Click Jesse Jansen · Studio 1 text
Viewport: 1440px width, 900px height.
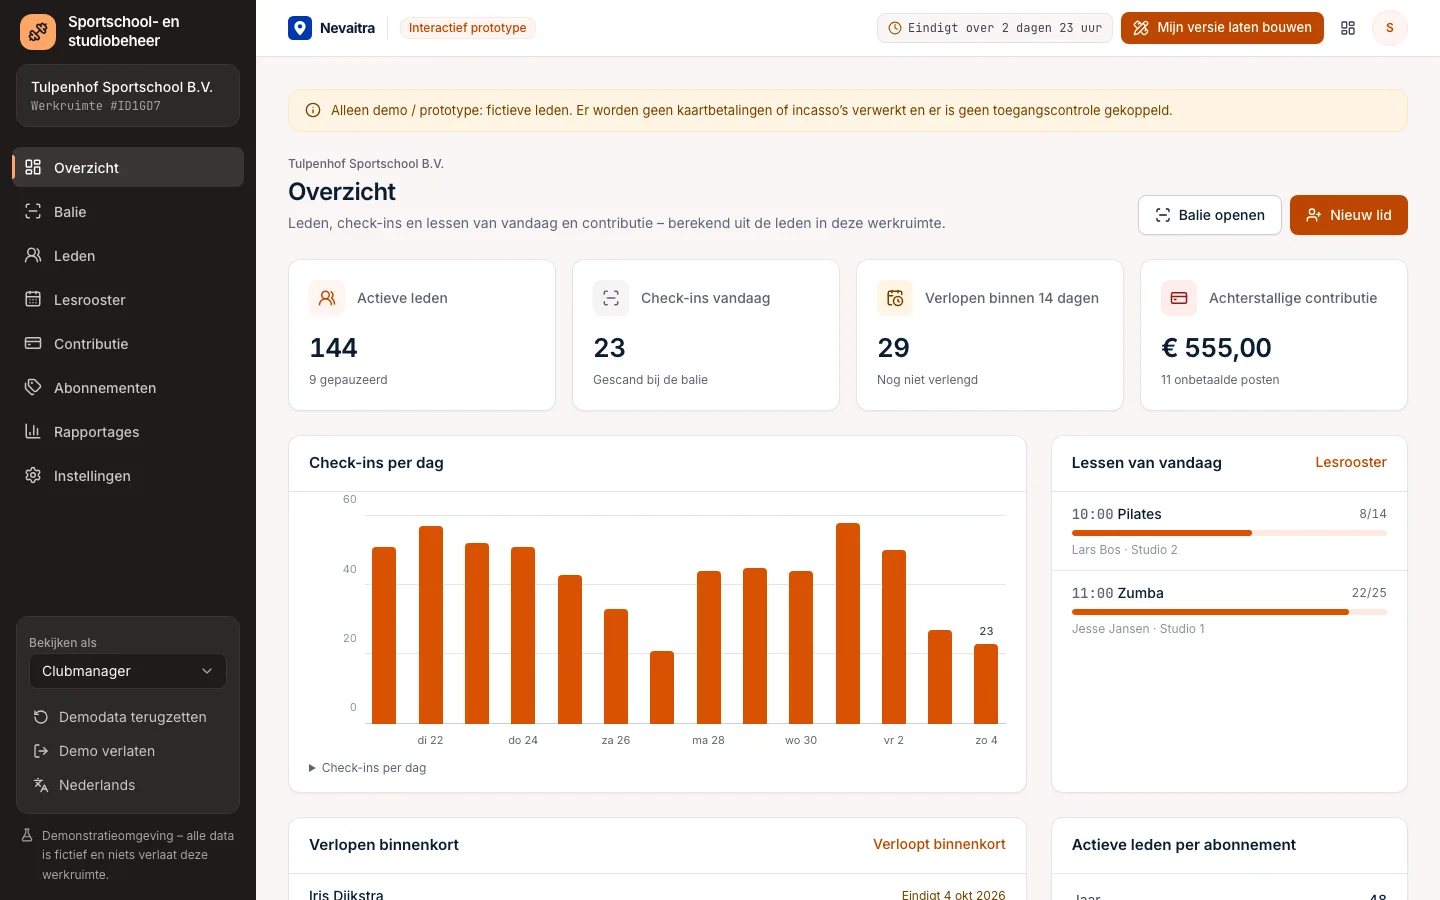[x=1138, y=629]
